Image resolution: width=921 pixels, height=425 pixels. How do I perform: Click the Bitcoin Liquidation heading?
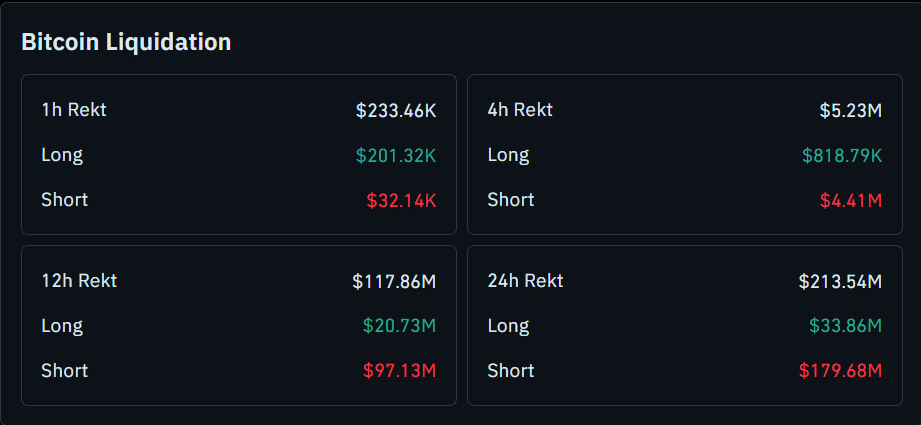click(126, 42)
